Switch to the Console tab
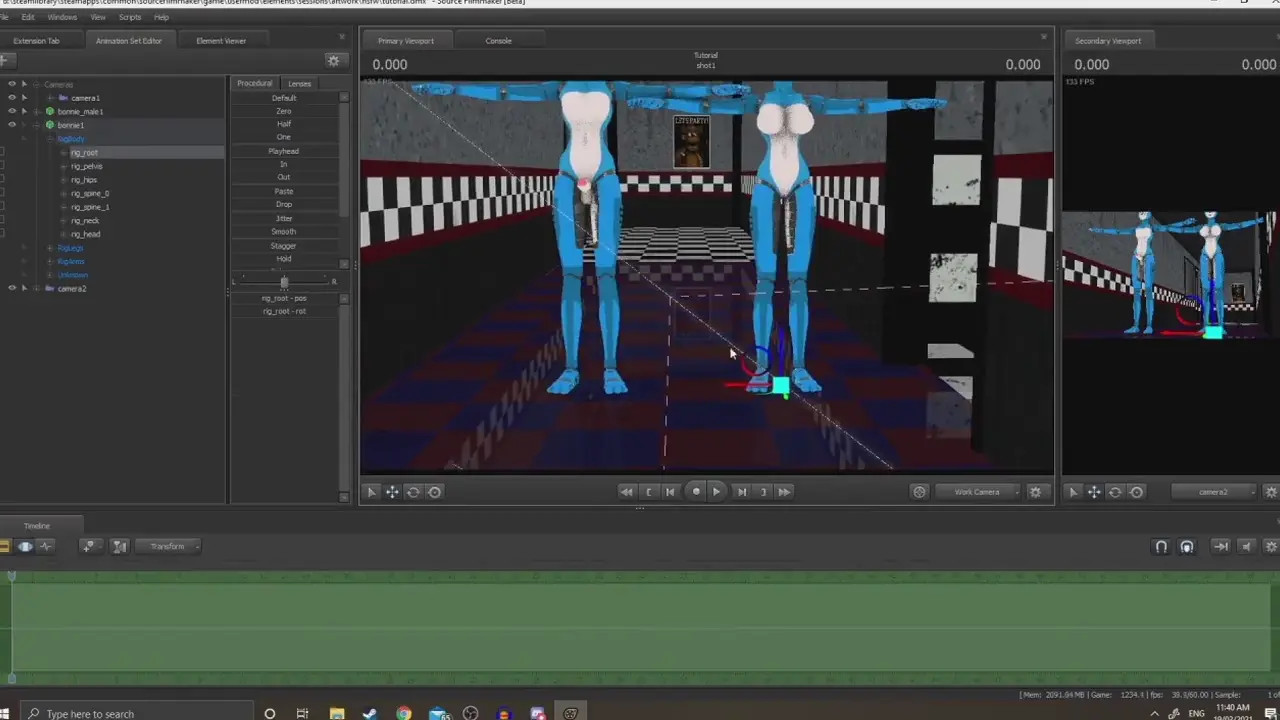1280x720 pixels. point(498,41)
